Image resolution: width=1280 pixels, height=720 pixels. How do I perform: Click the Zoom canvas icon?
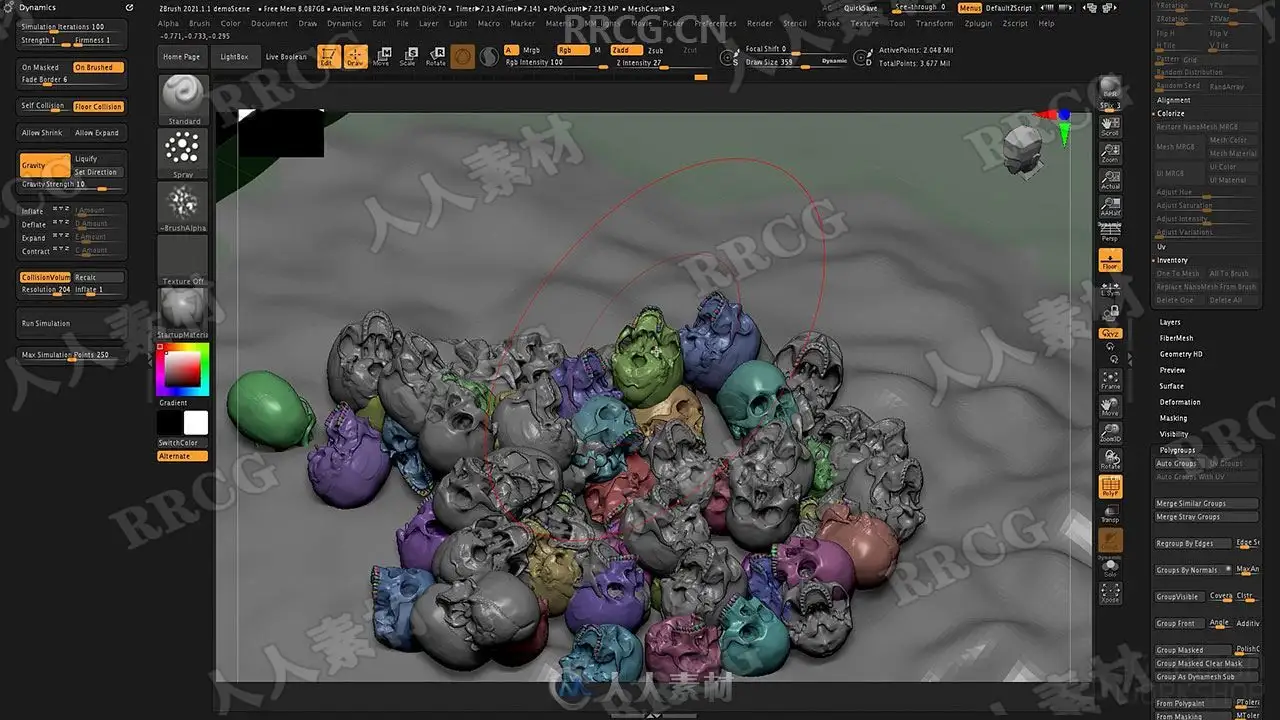[1110, 153]
